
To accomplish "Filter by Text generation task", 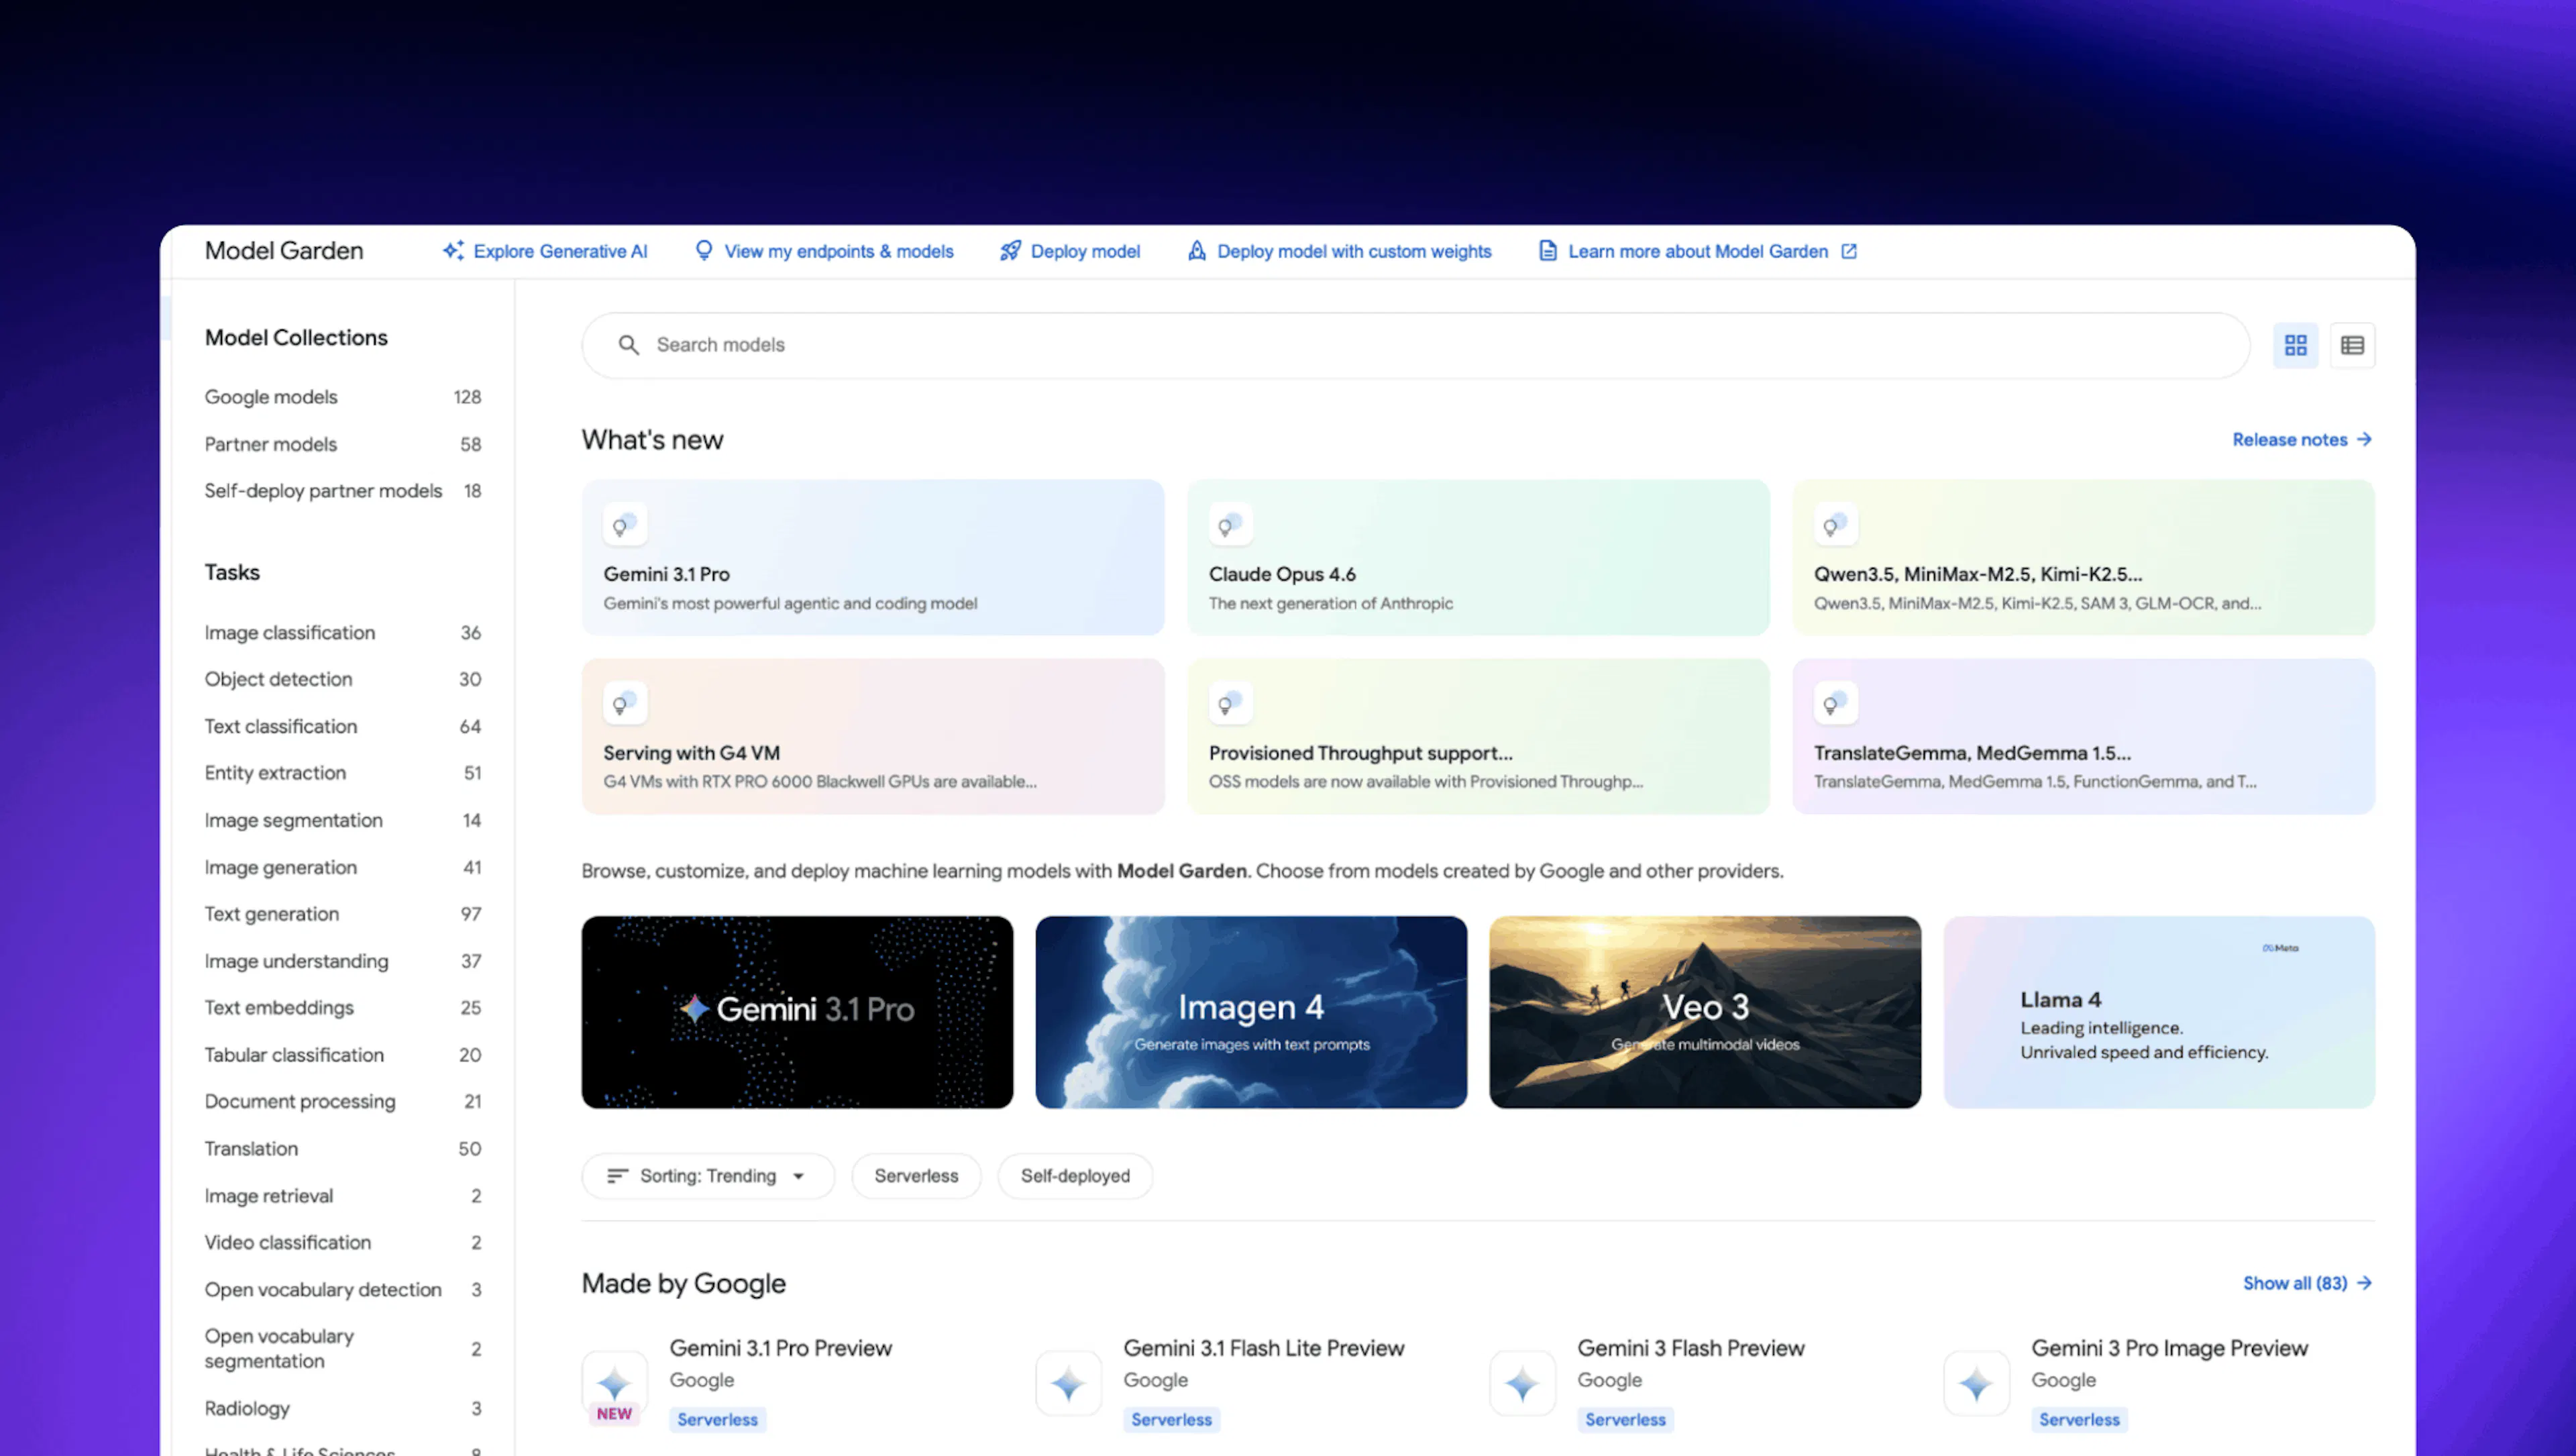I will pos(343,914).
